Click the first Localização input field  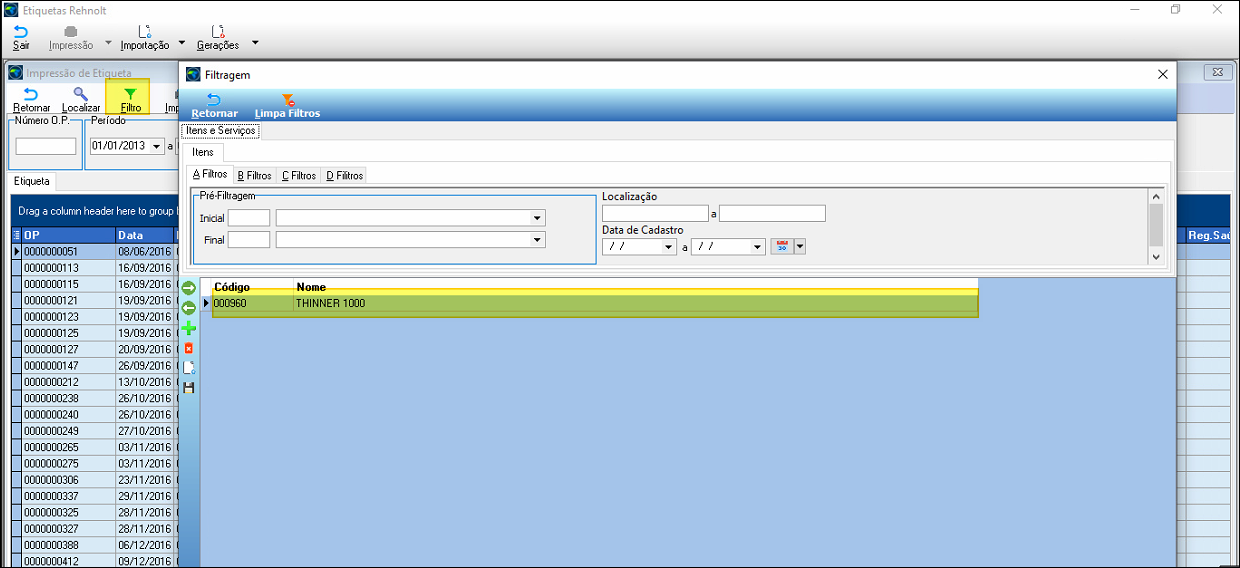654,213
